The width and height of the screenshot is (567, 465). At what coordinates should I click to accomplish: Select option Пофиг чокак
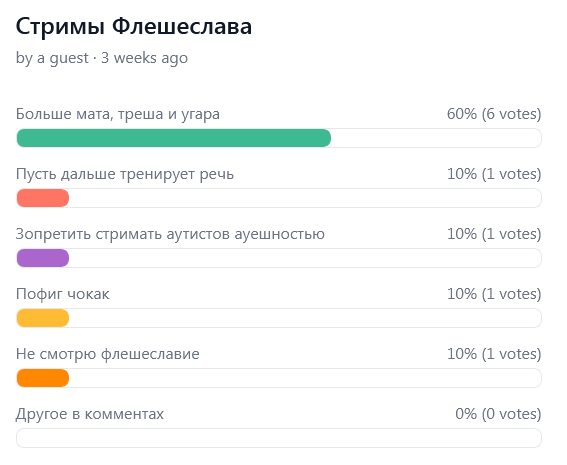click(x=63, y=294)
